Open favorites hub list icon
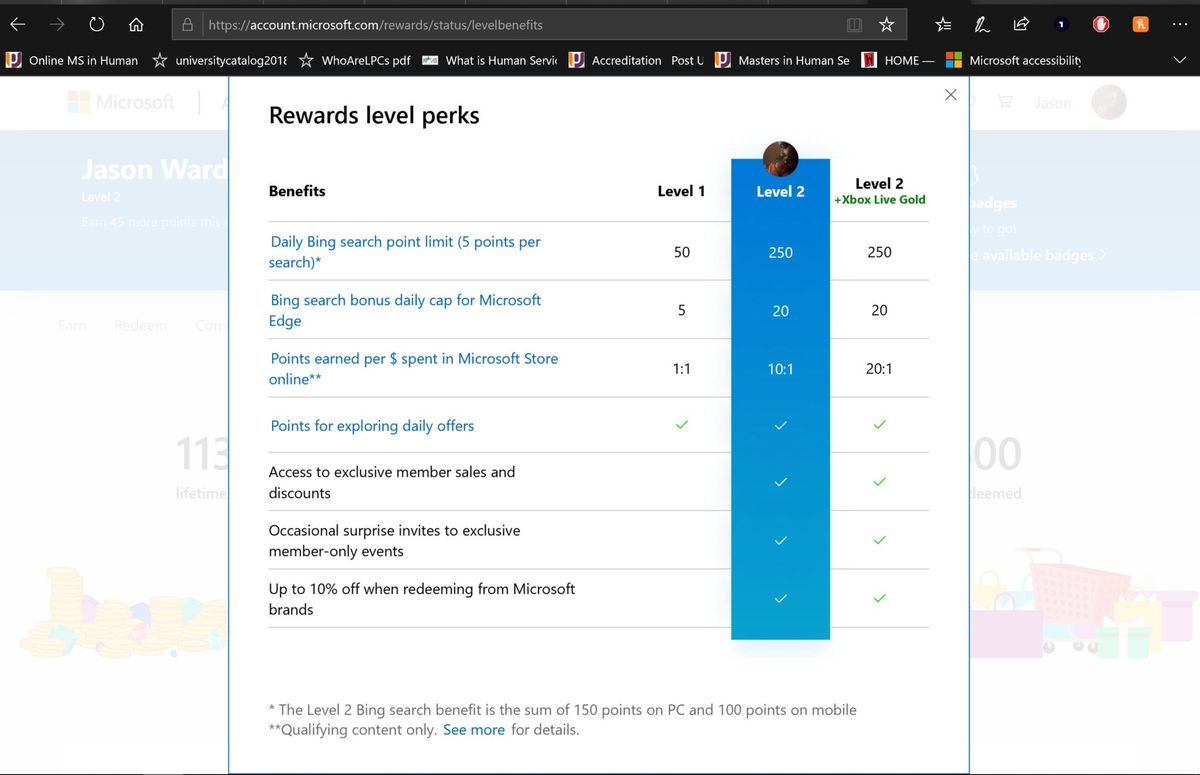The height and width of the screenshot is (775, 1200). coord(944,24)
